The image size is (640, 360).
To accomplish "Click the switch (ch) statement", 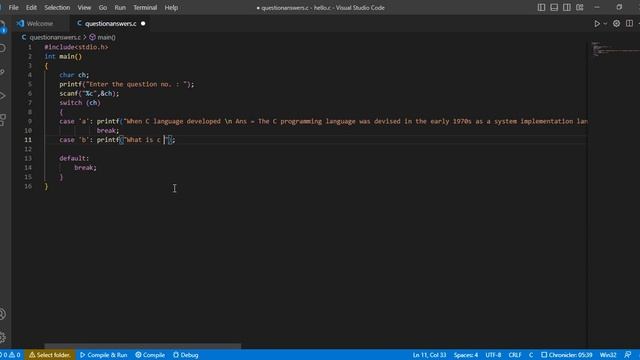I will pos(80,102).
